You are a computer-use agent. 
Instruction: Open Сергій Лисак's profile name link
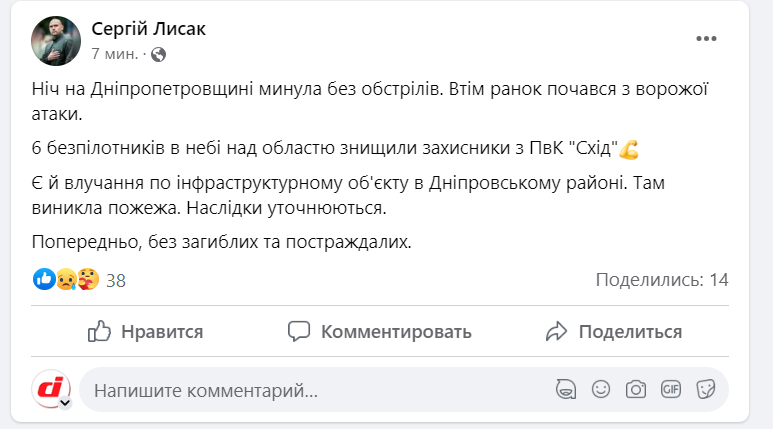coord(148,28)
